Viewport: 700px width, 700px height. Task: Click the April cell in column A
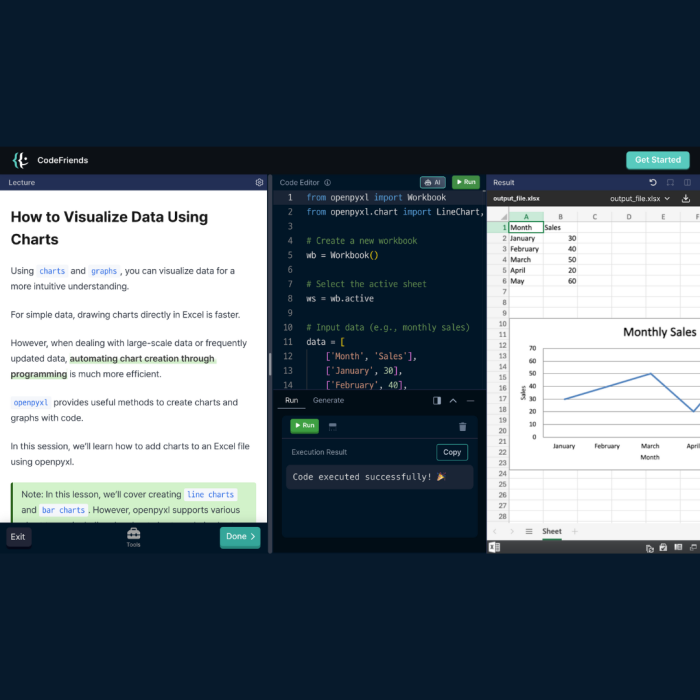[526, 270]
